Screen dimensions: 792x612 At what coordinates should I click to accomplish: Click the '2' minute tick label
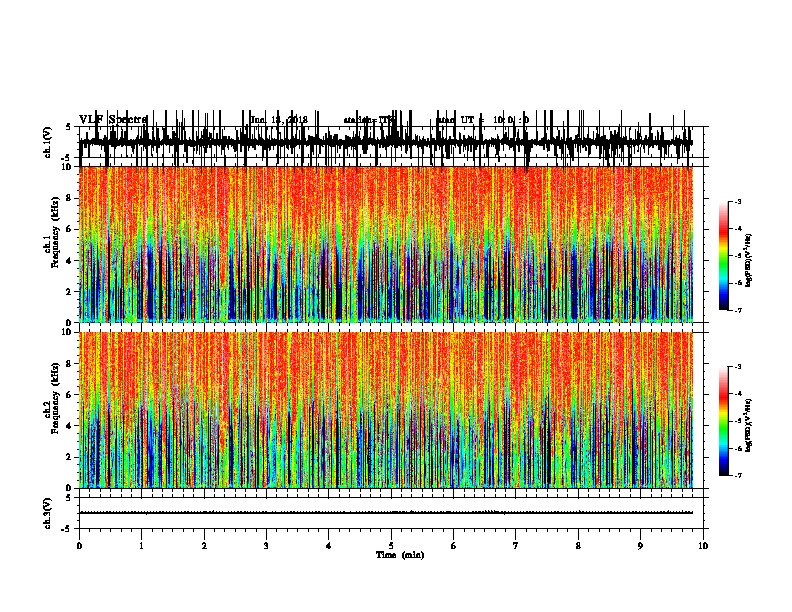click(x=204, y=546)
